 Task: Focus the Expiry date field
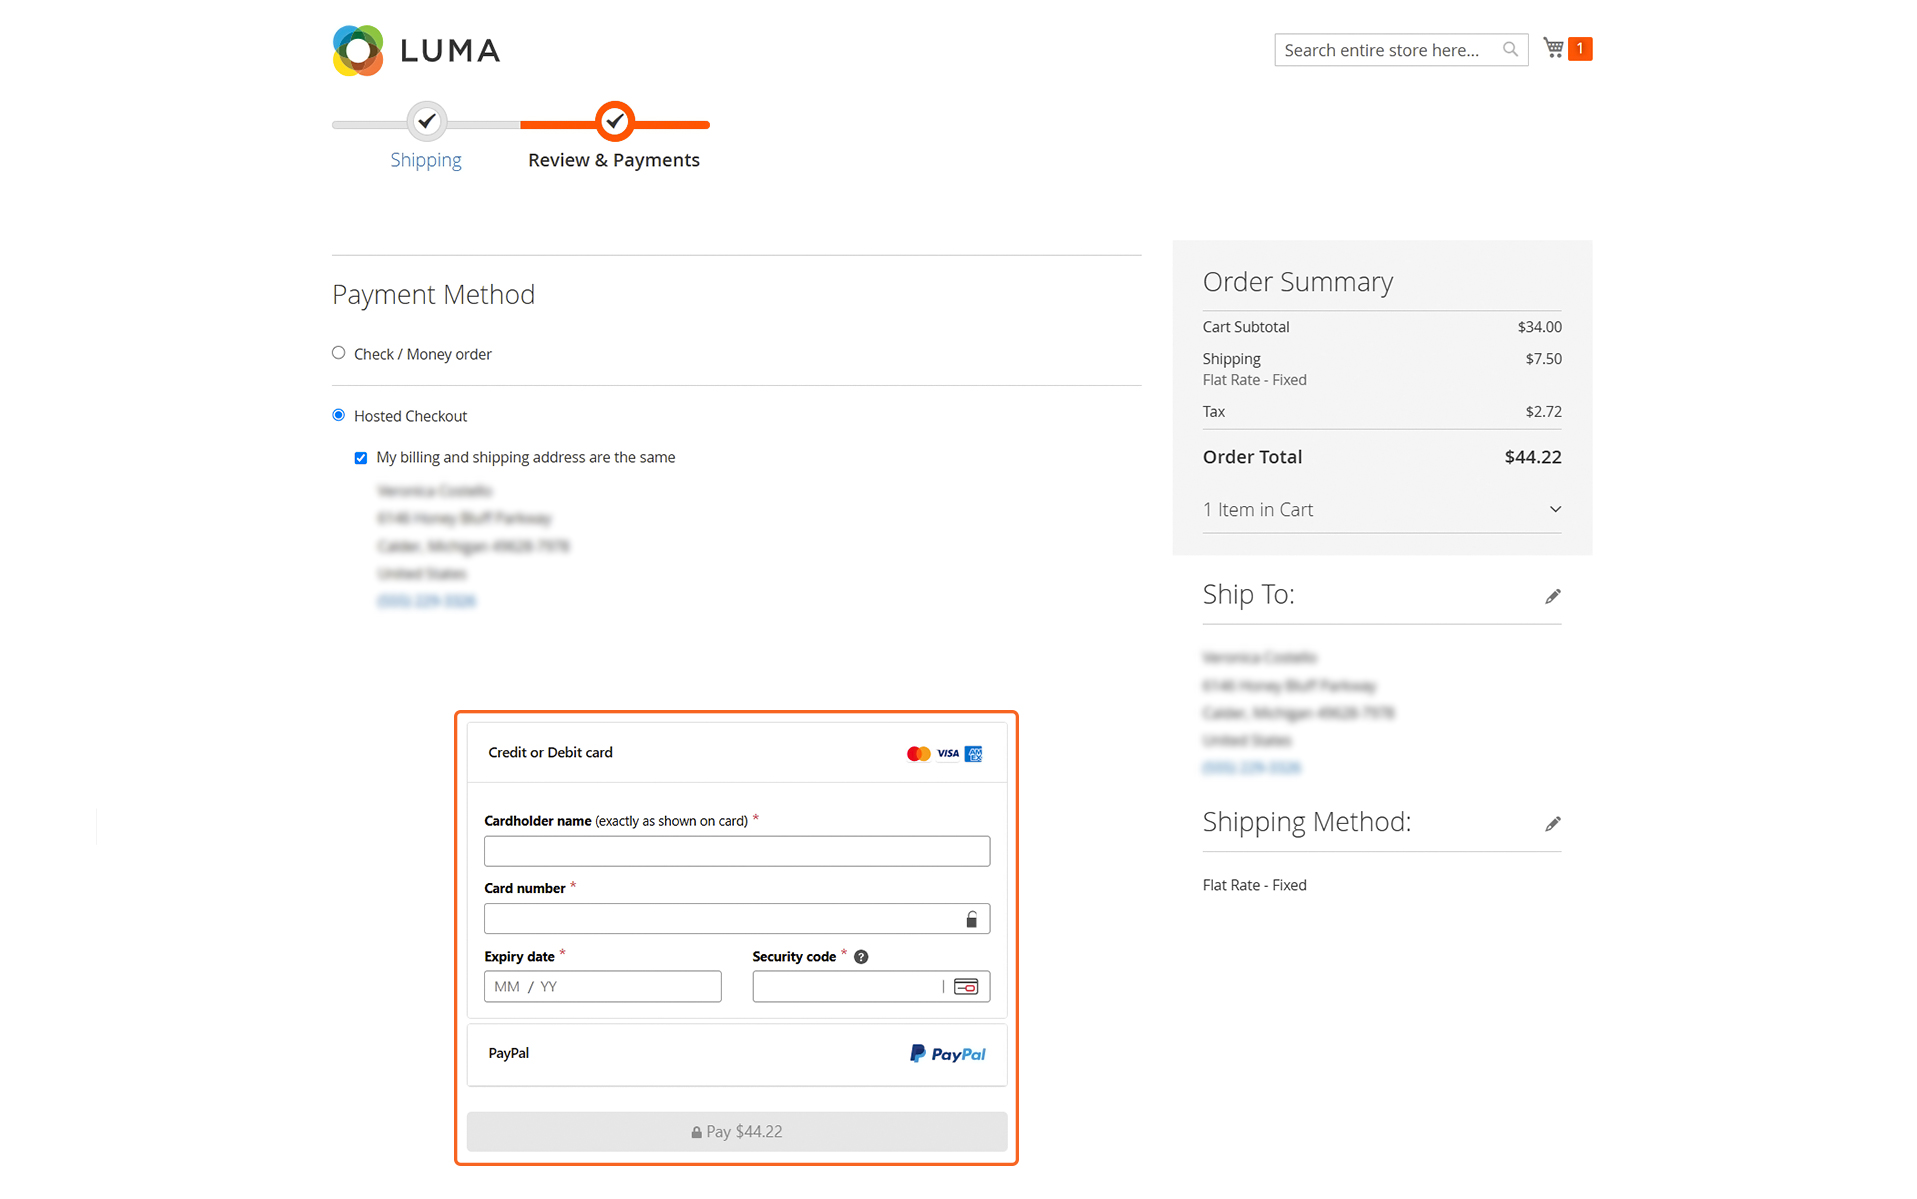point(602,987)
